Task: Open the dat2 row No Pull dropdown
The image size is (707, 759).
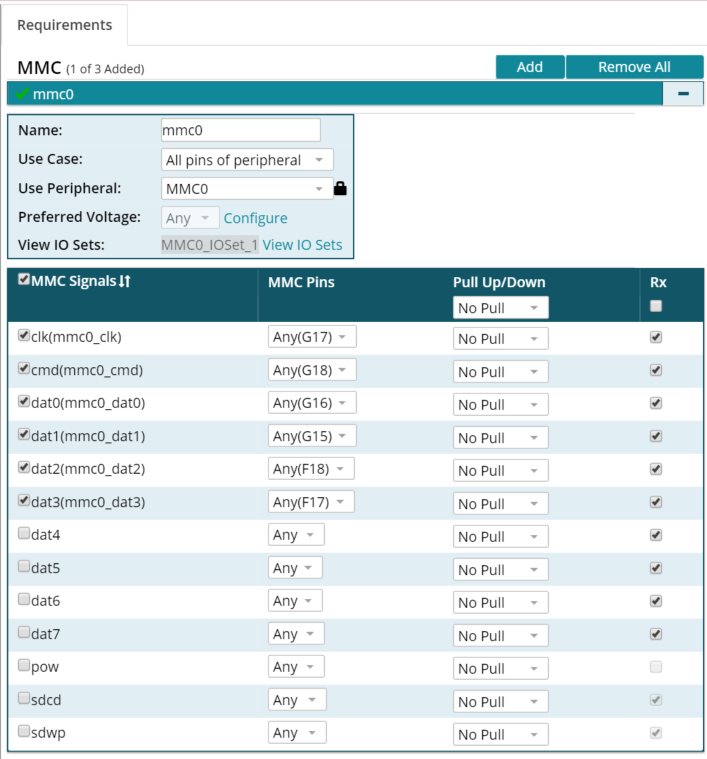Action: pos(501,471)
